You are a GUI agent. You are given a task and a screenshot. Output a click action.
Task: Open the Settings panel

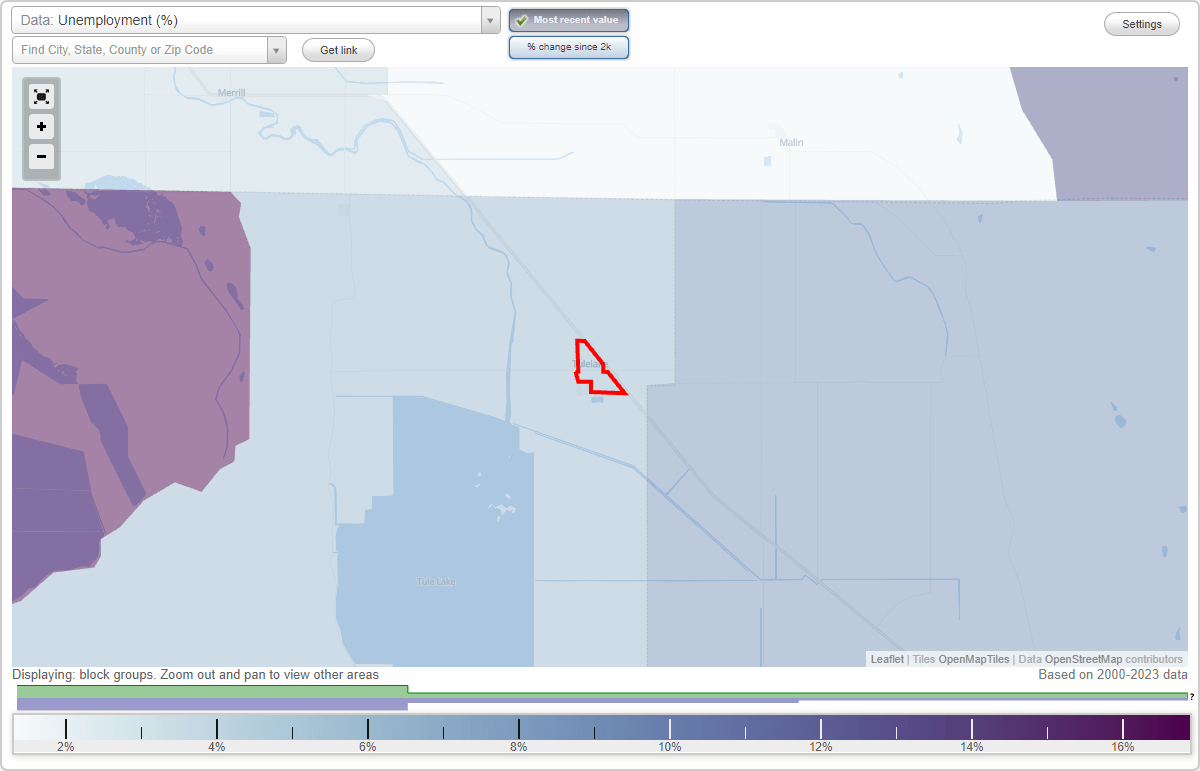pos(1141,23)
